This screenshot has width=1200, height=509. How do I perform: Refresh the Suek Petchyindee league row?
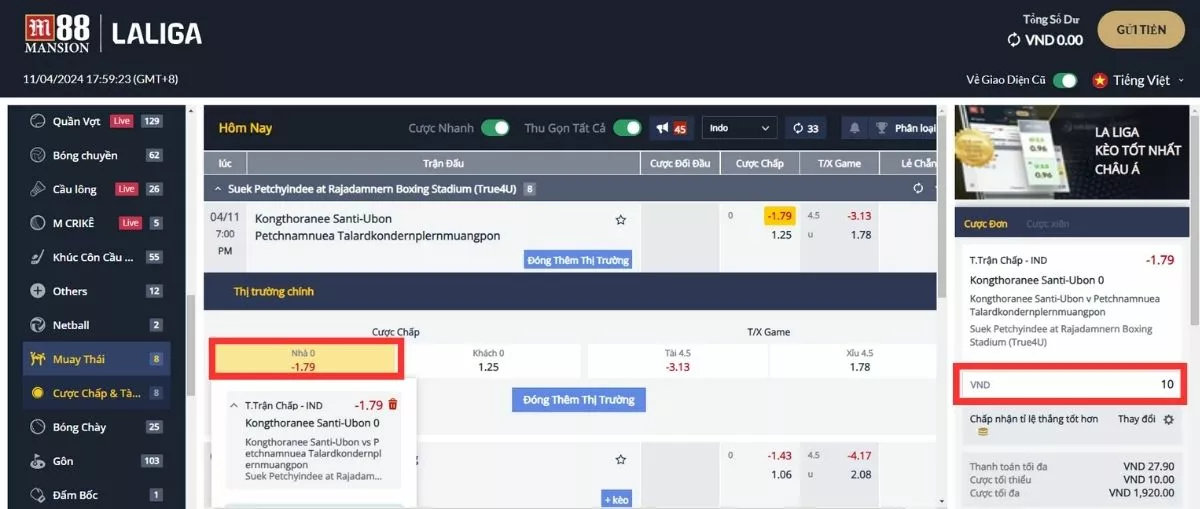click(918, 188)
